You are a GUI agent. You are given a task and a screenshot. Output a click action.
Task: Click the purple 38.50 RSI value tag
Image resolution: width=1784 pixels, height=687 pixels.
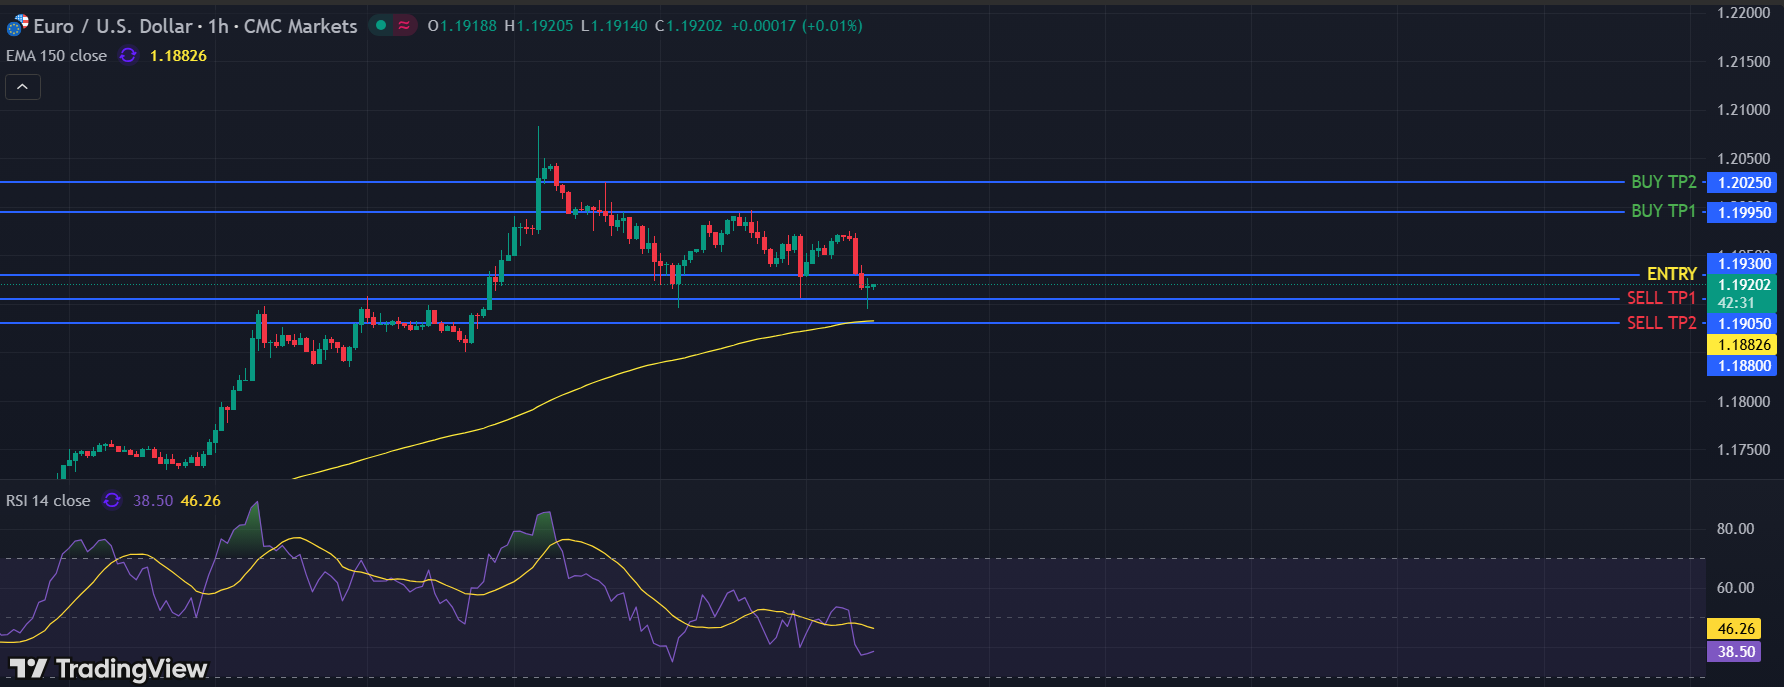(x=1735, y=652)
